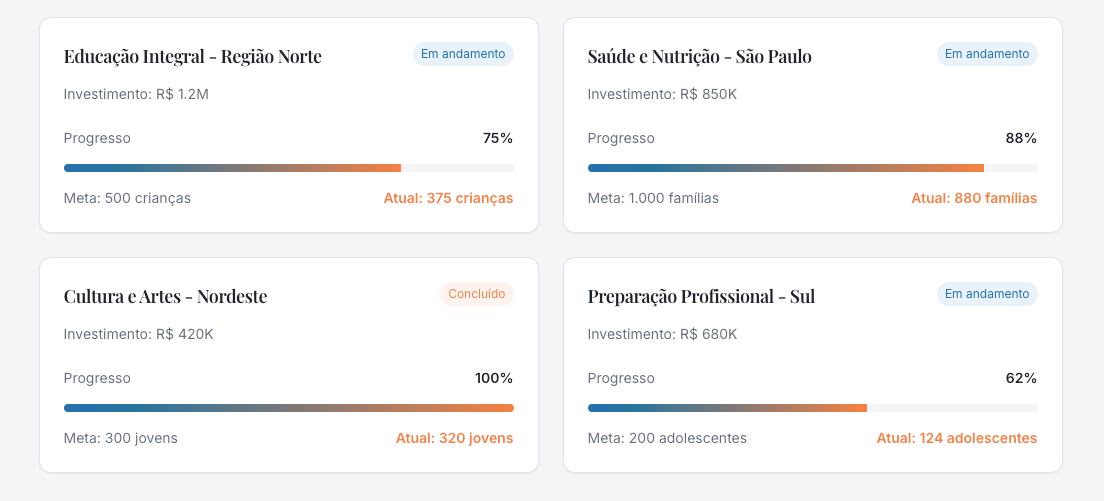
Task: Click the Educação Integral - Região Norte title
Action: [193, 56]
